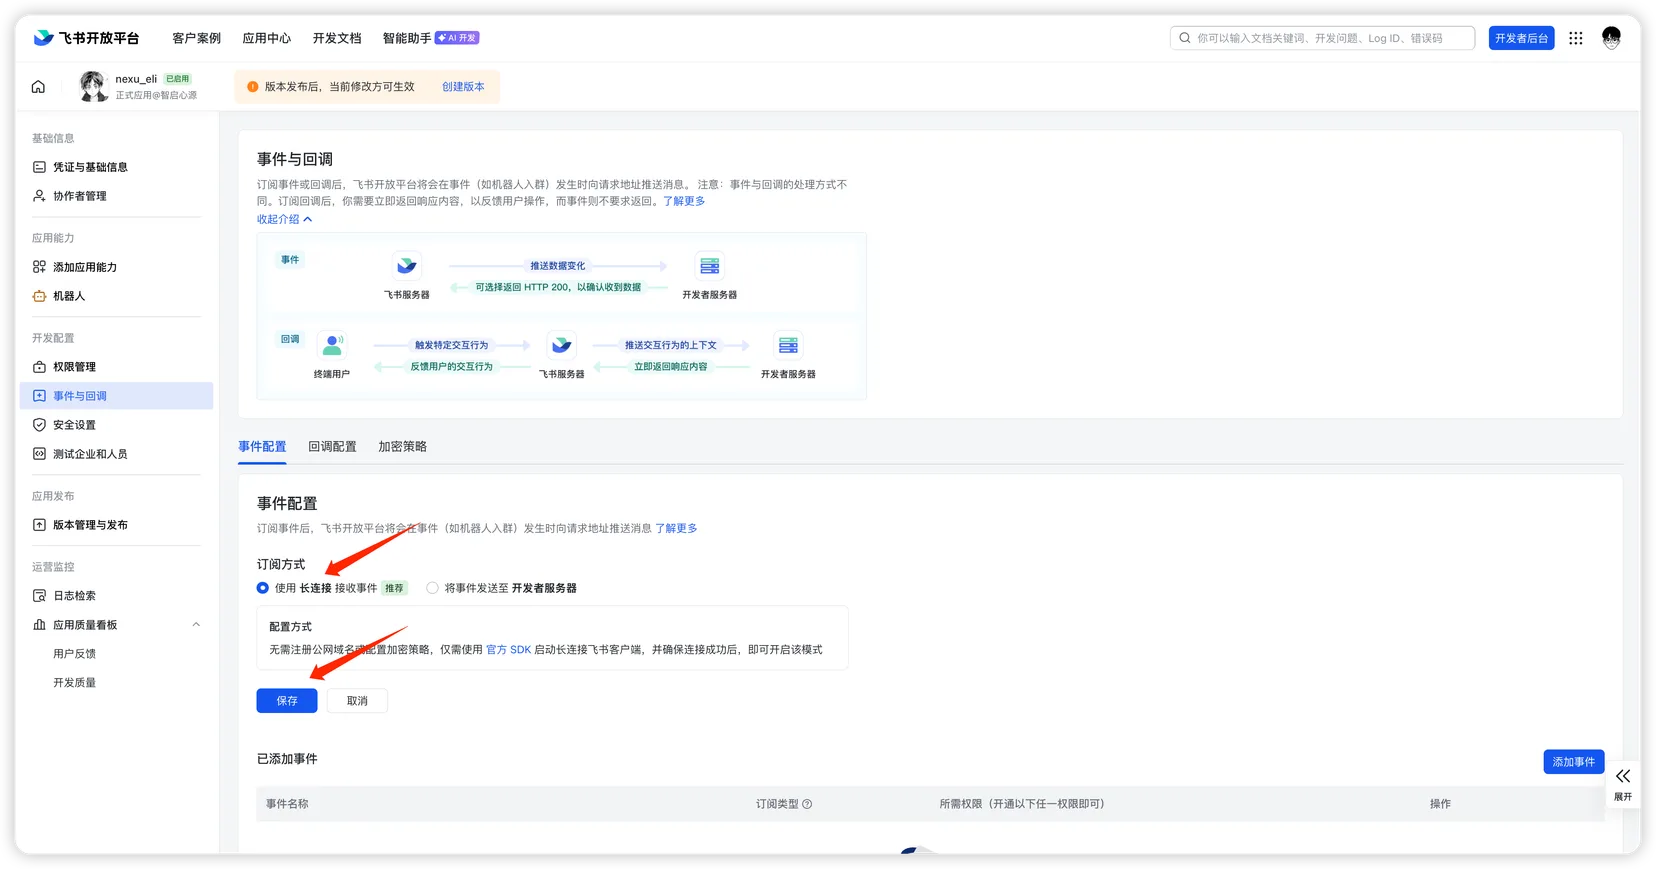Click the Feishu Open Platform logo
This screenshot has width=1656, height=869.
(86, 38)
